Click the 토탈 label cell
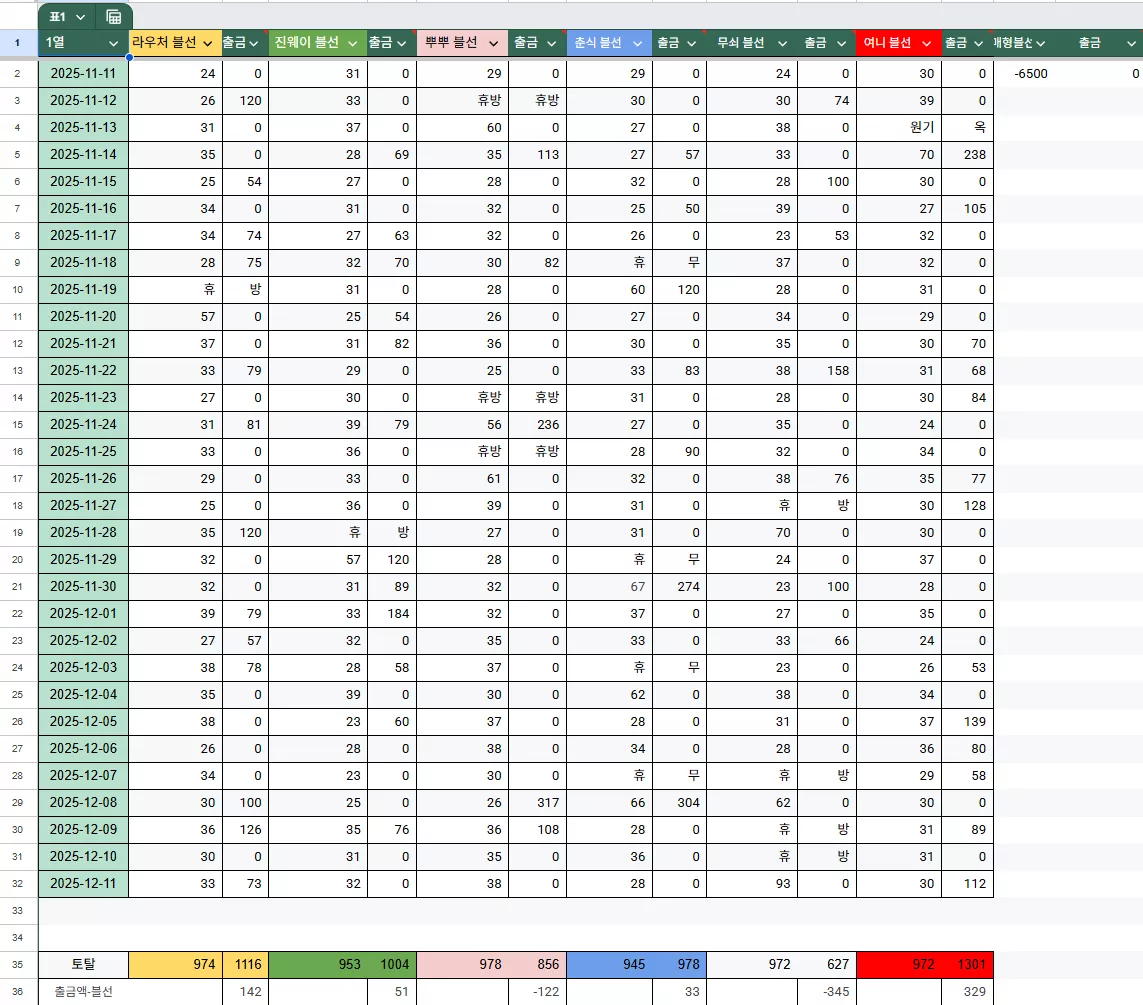The width and height of the screenshot is (1143, 1005). pyautogui.click(x=83, y=964)
